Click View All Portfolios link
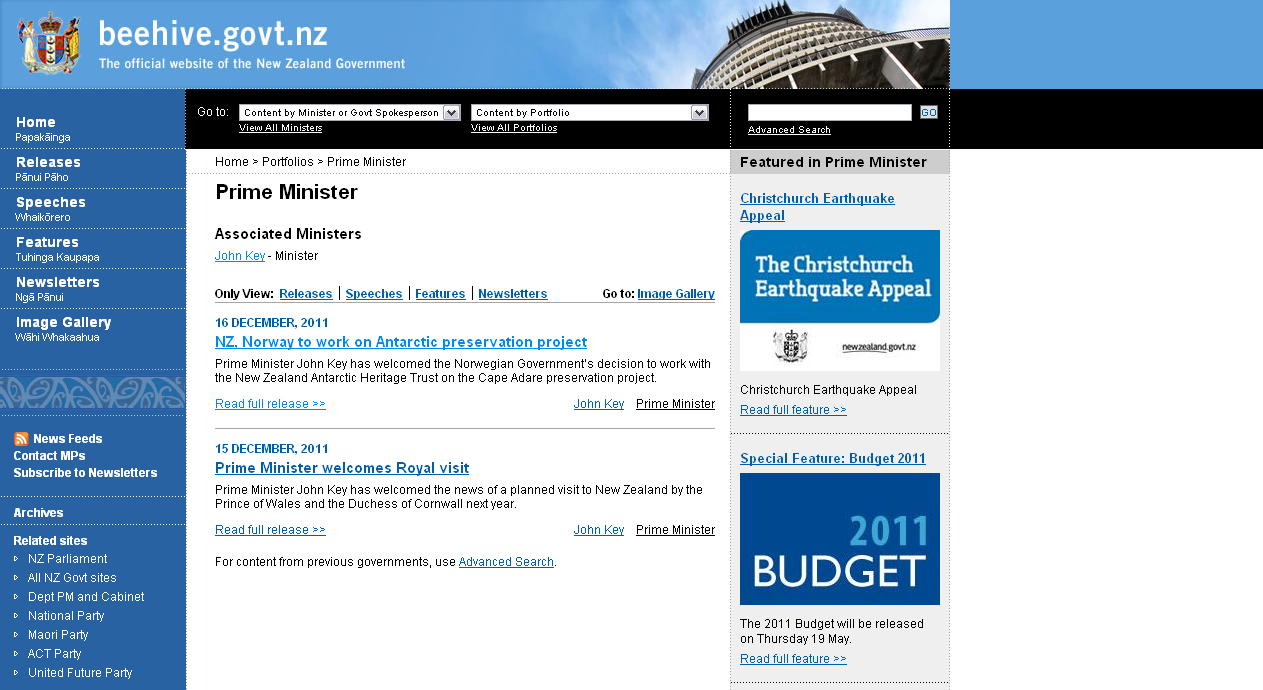 514,128
